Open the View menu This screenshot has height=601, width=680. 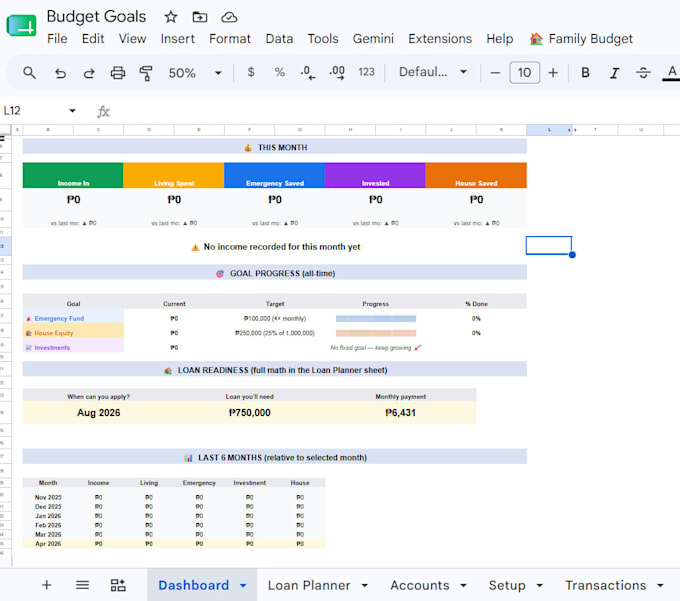coord(132,39)
